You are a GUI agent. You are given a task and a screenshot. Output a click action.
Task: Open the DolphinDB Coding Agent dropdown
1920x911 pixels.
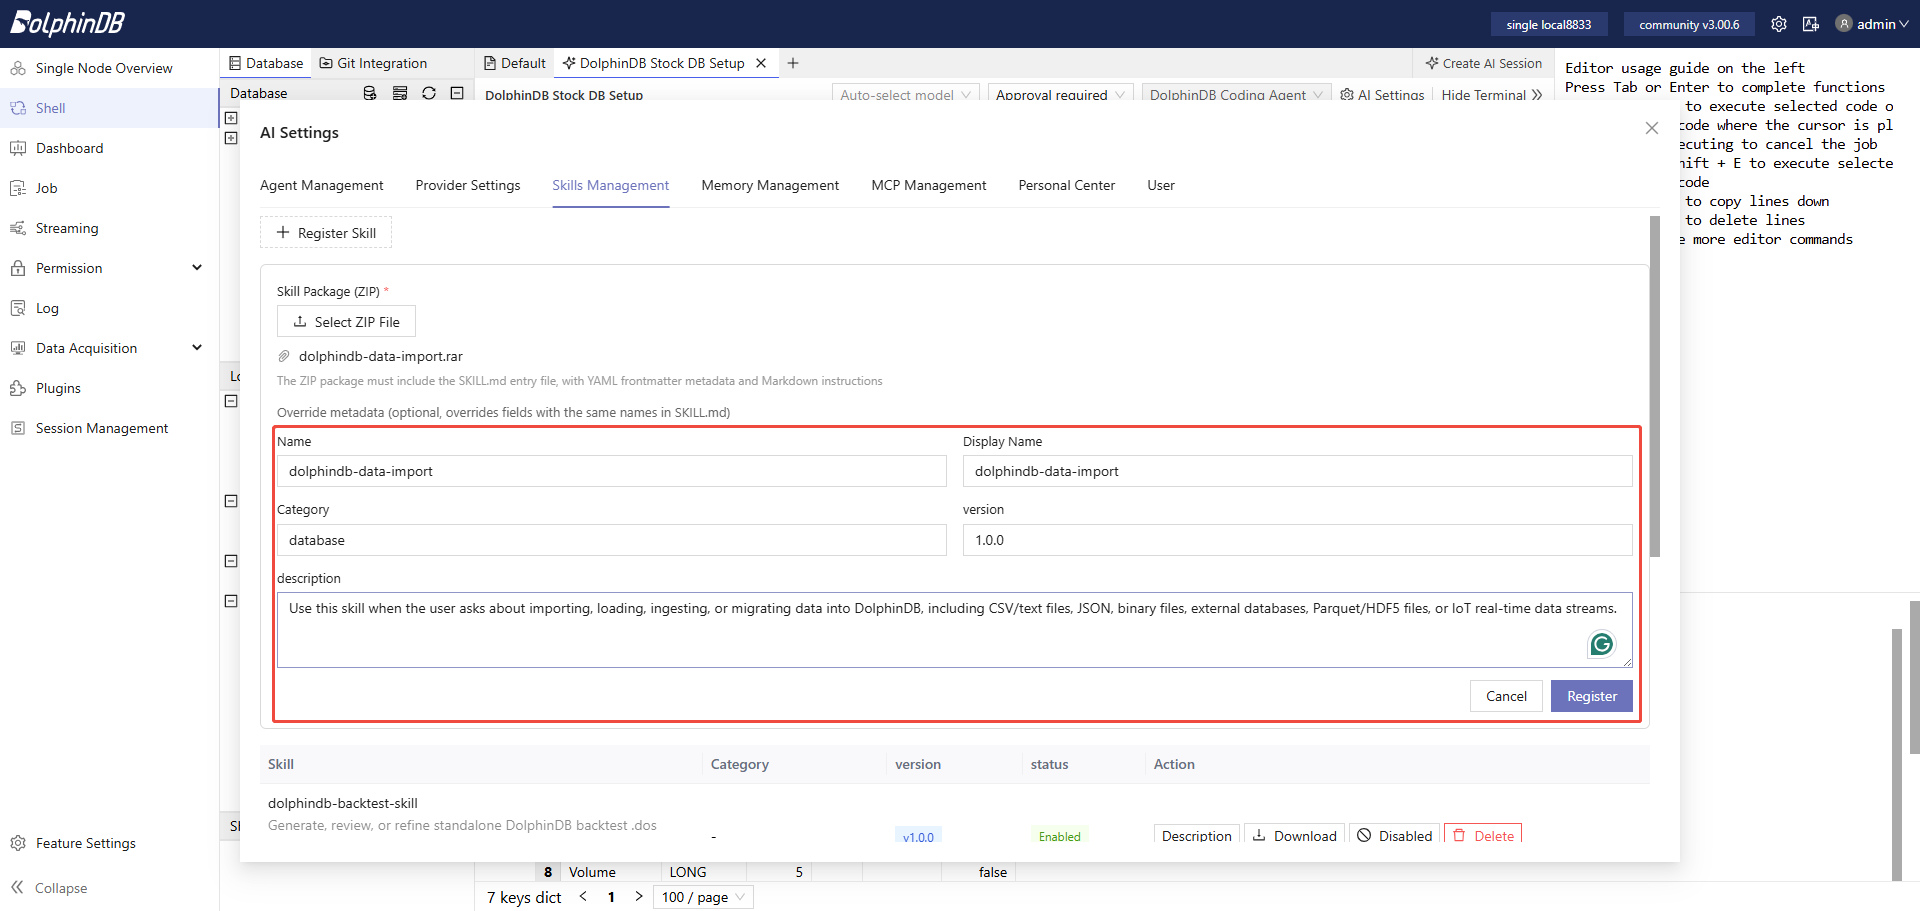(1236, 94)
